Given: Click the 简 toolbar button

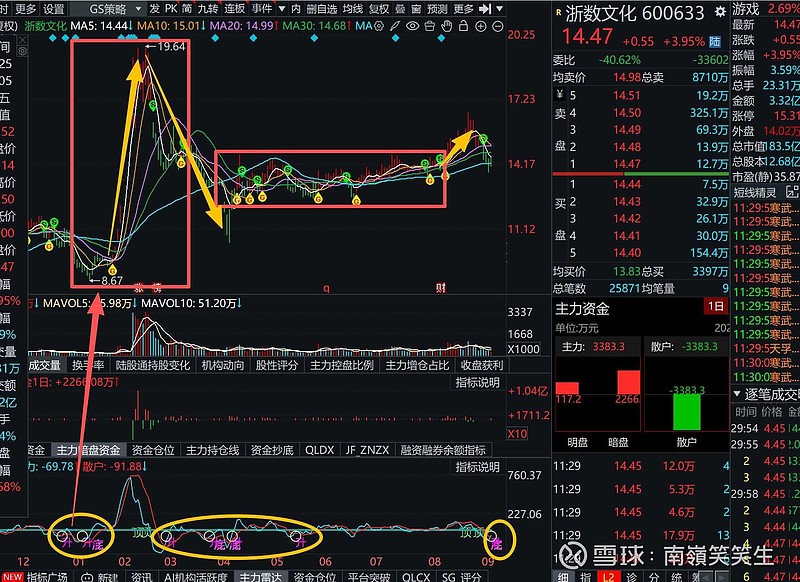Looking at the screenshot, I should 186,9.
